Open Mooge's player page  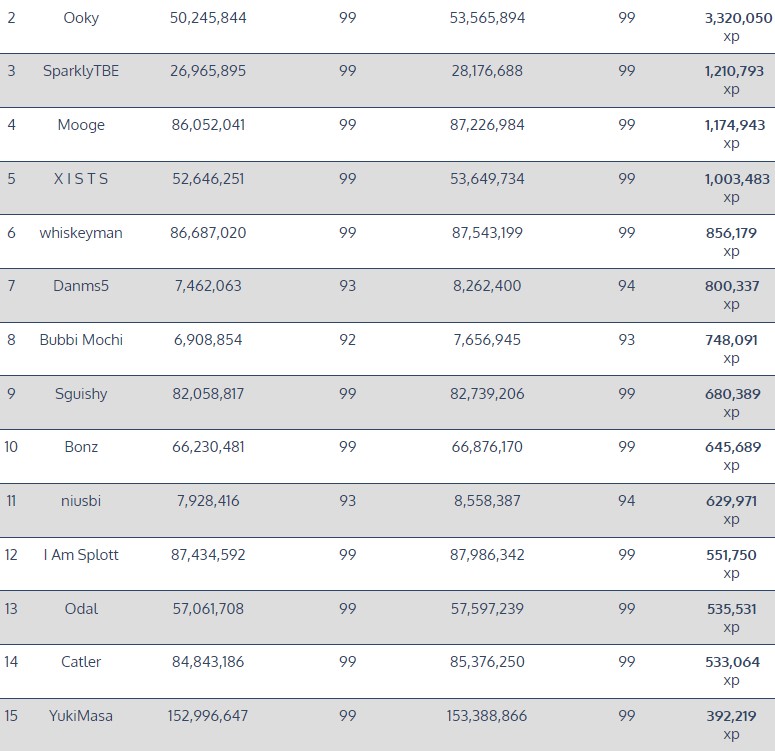coord(81,125)
